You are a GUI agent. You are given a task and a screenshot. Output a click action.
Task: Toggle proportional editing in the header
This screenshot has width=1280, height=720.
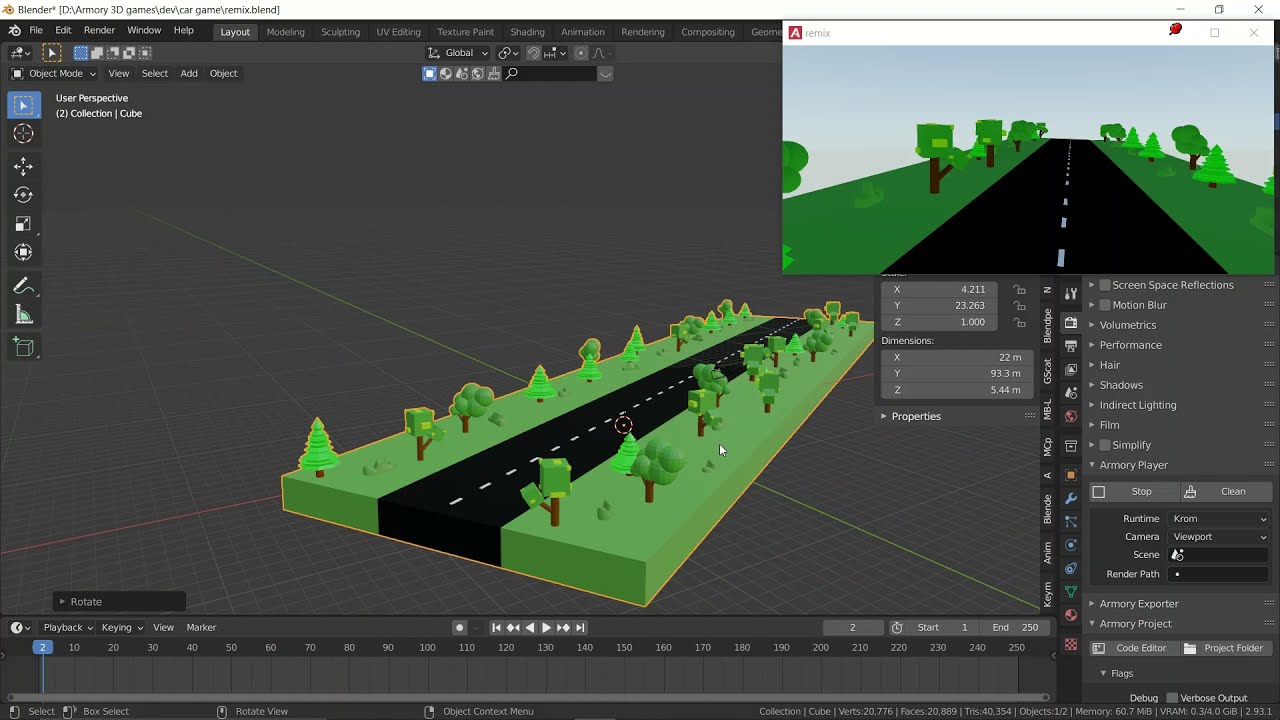click(x=581, y=53)
